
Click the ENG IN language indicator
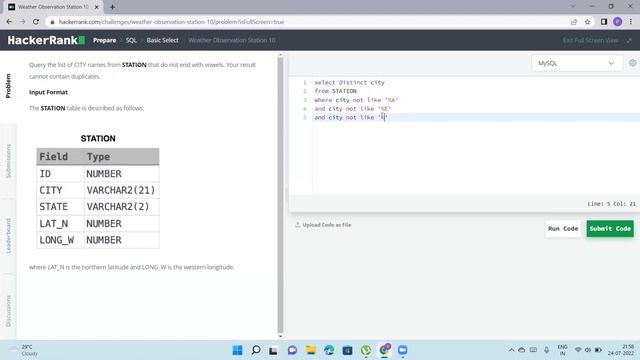tap(562, 350)
